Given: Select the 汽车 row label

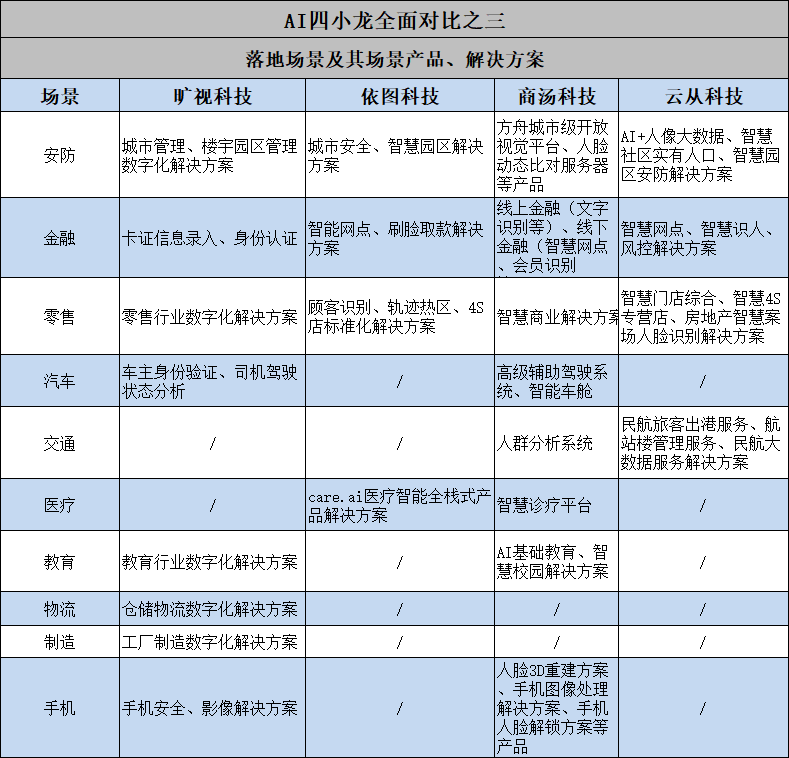Looking at the screenshot, I should [60, 381].
